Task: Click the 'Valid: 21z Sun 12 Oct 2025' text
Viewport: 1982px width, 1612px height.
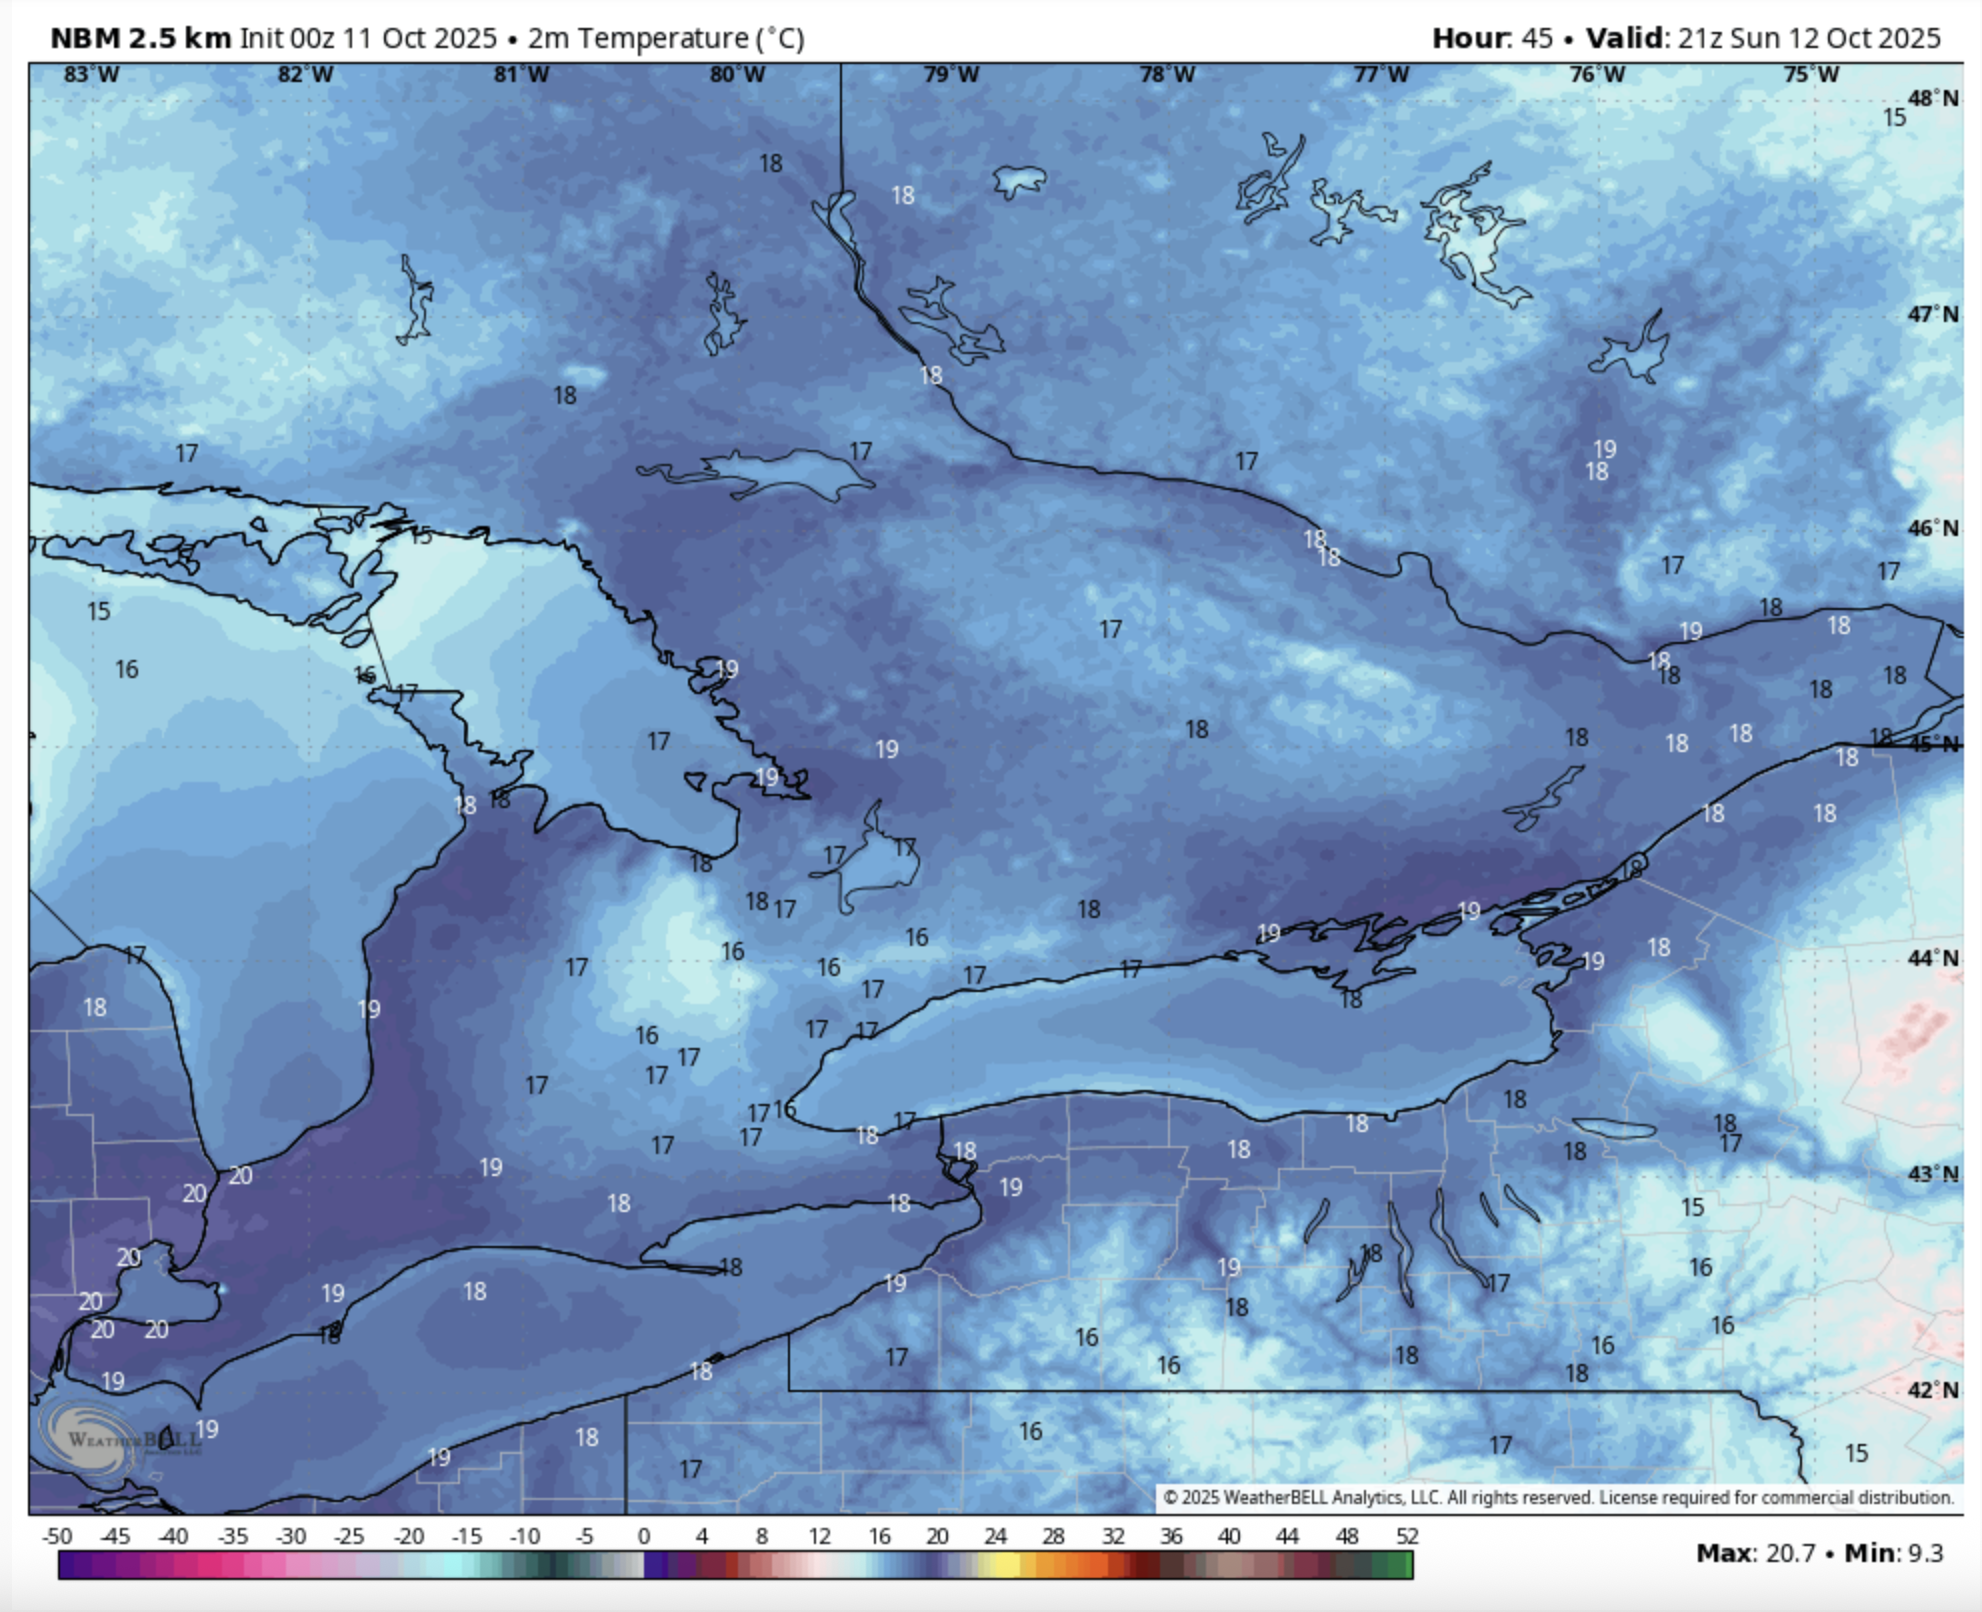Action: [1763, 38]
